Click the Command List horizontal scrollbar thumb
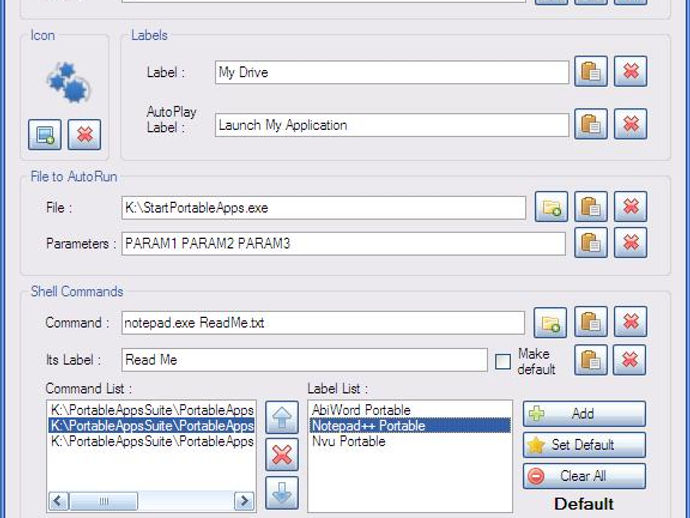 click(104, 501)
